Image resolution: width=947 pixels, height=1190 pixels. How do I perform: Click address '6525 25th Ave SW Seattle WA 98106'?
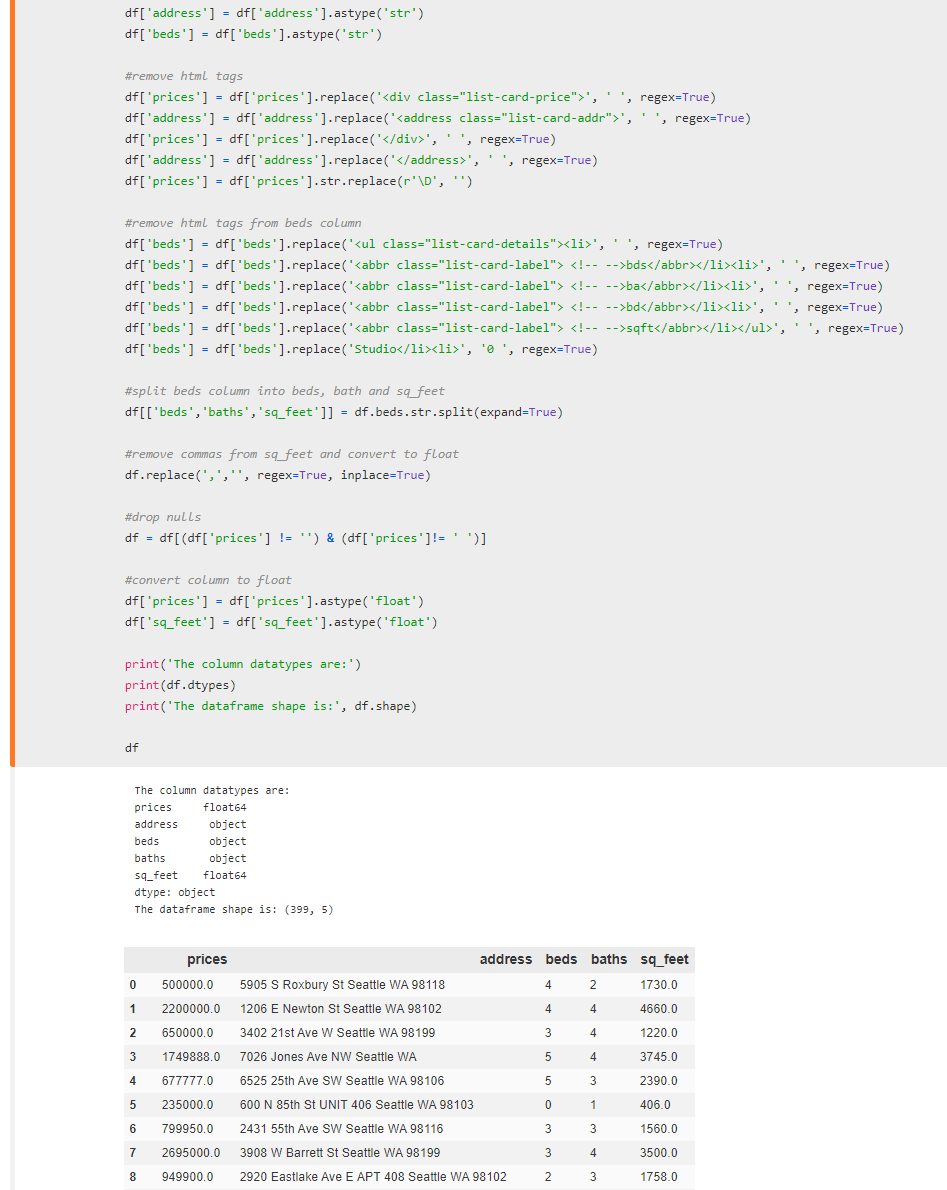click(x=342, y=1081)
